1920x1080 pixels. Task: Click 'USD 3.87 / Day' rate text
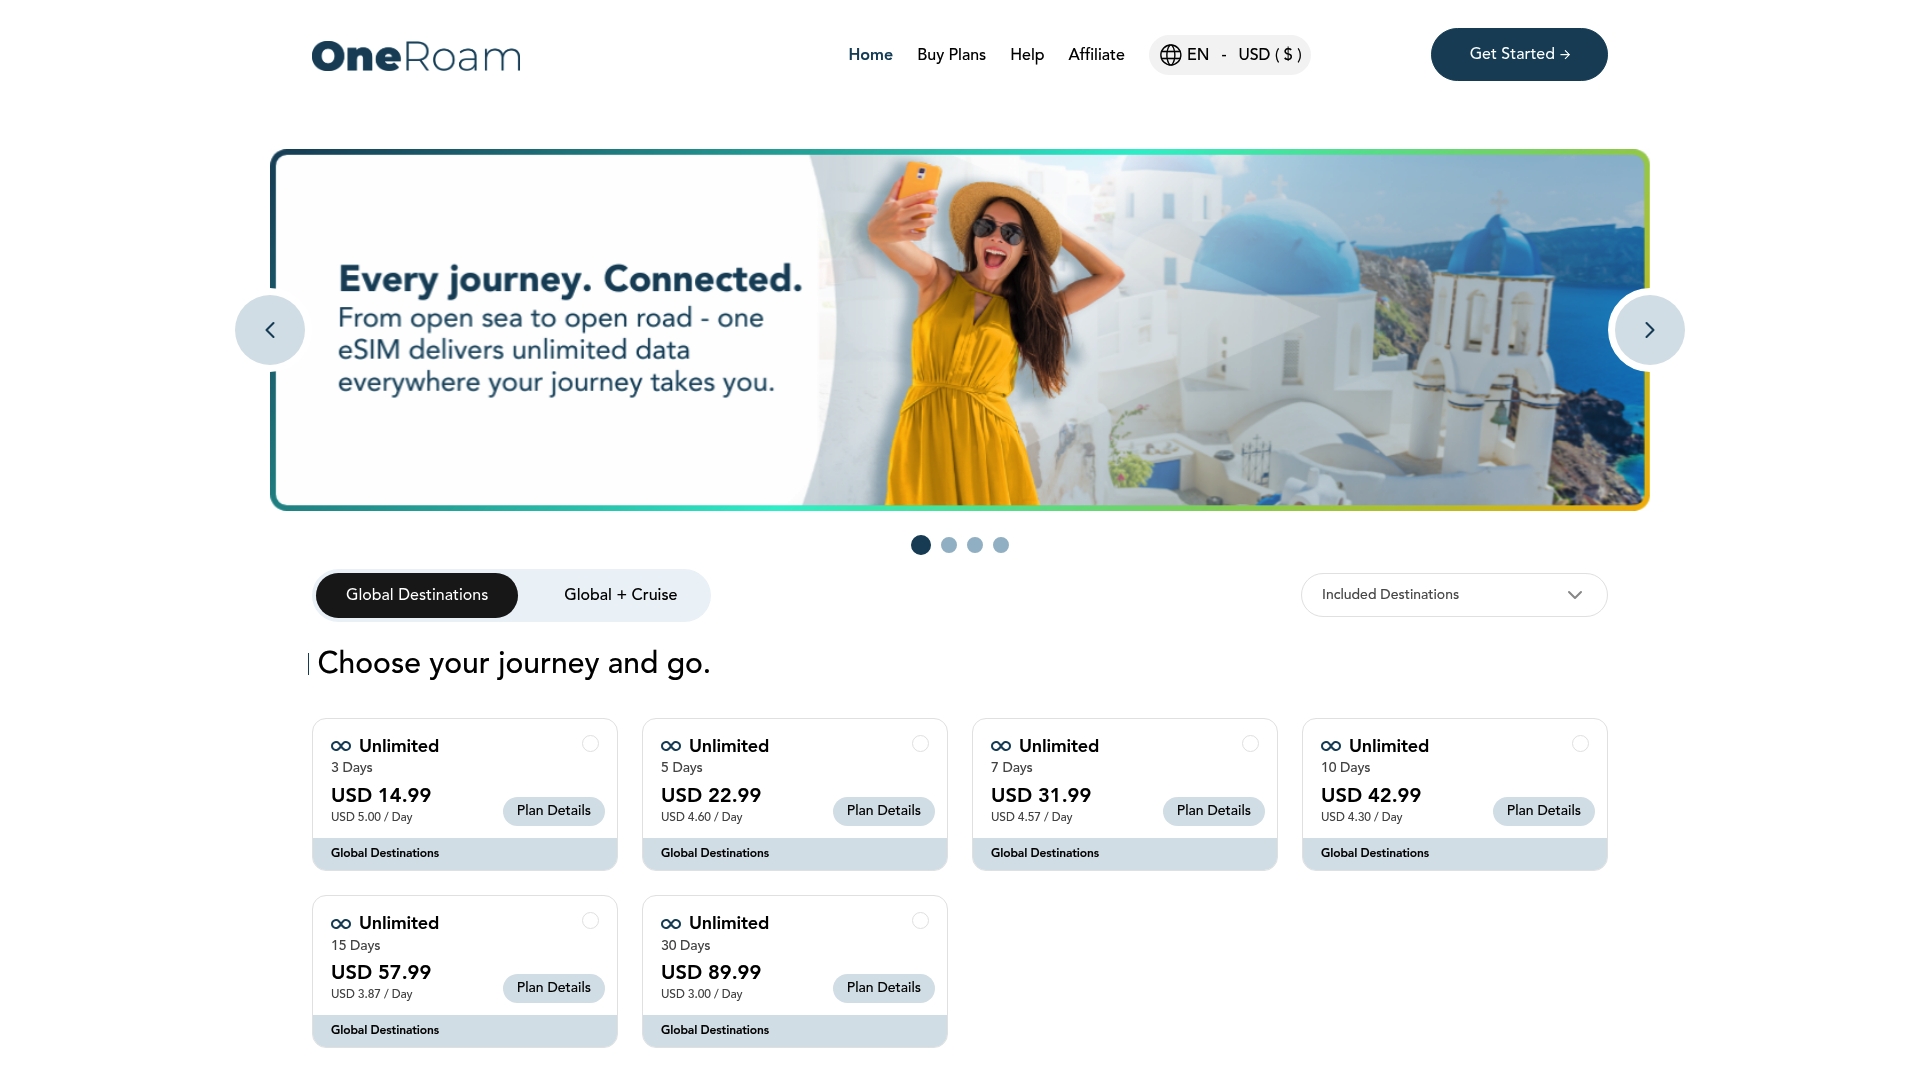click(x=372, y=995)
